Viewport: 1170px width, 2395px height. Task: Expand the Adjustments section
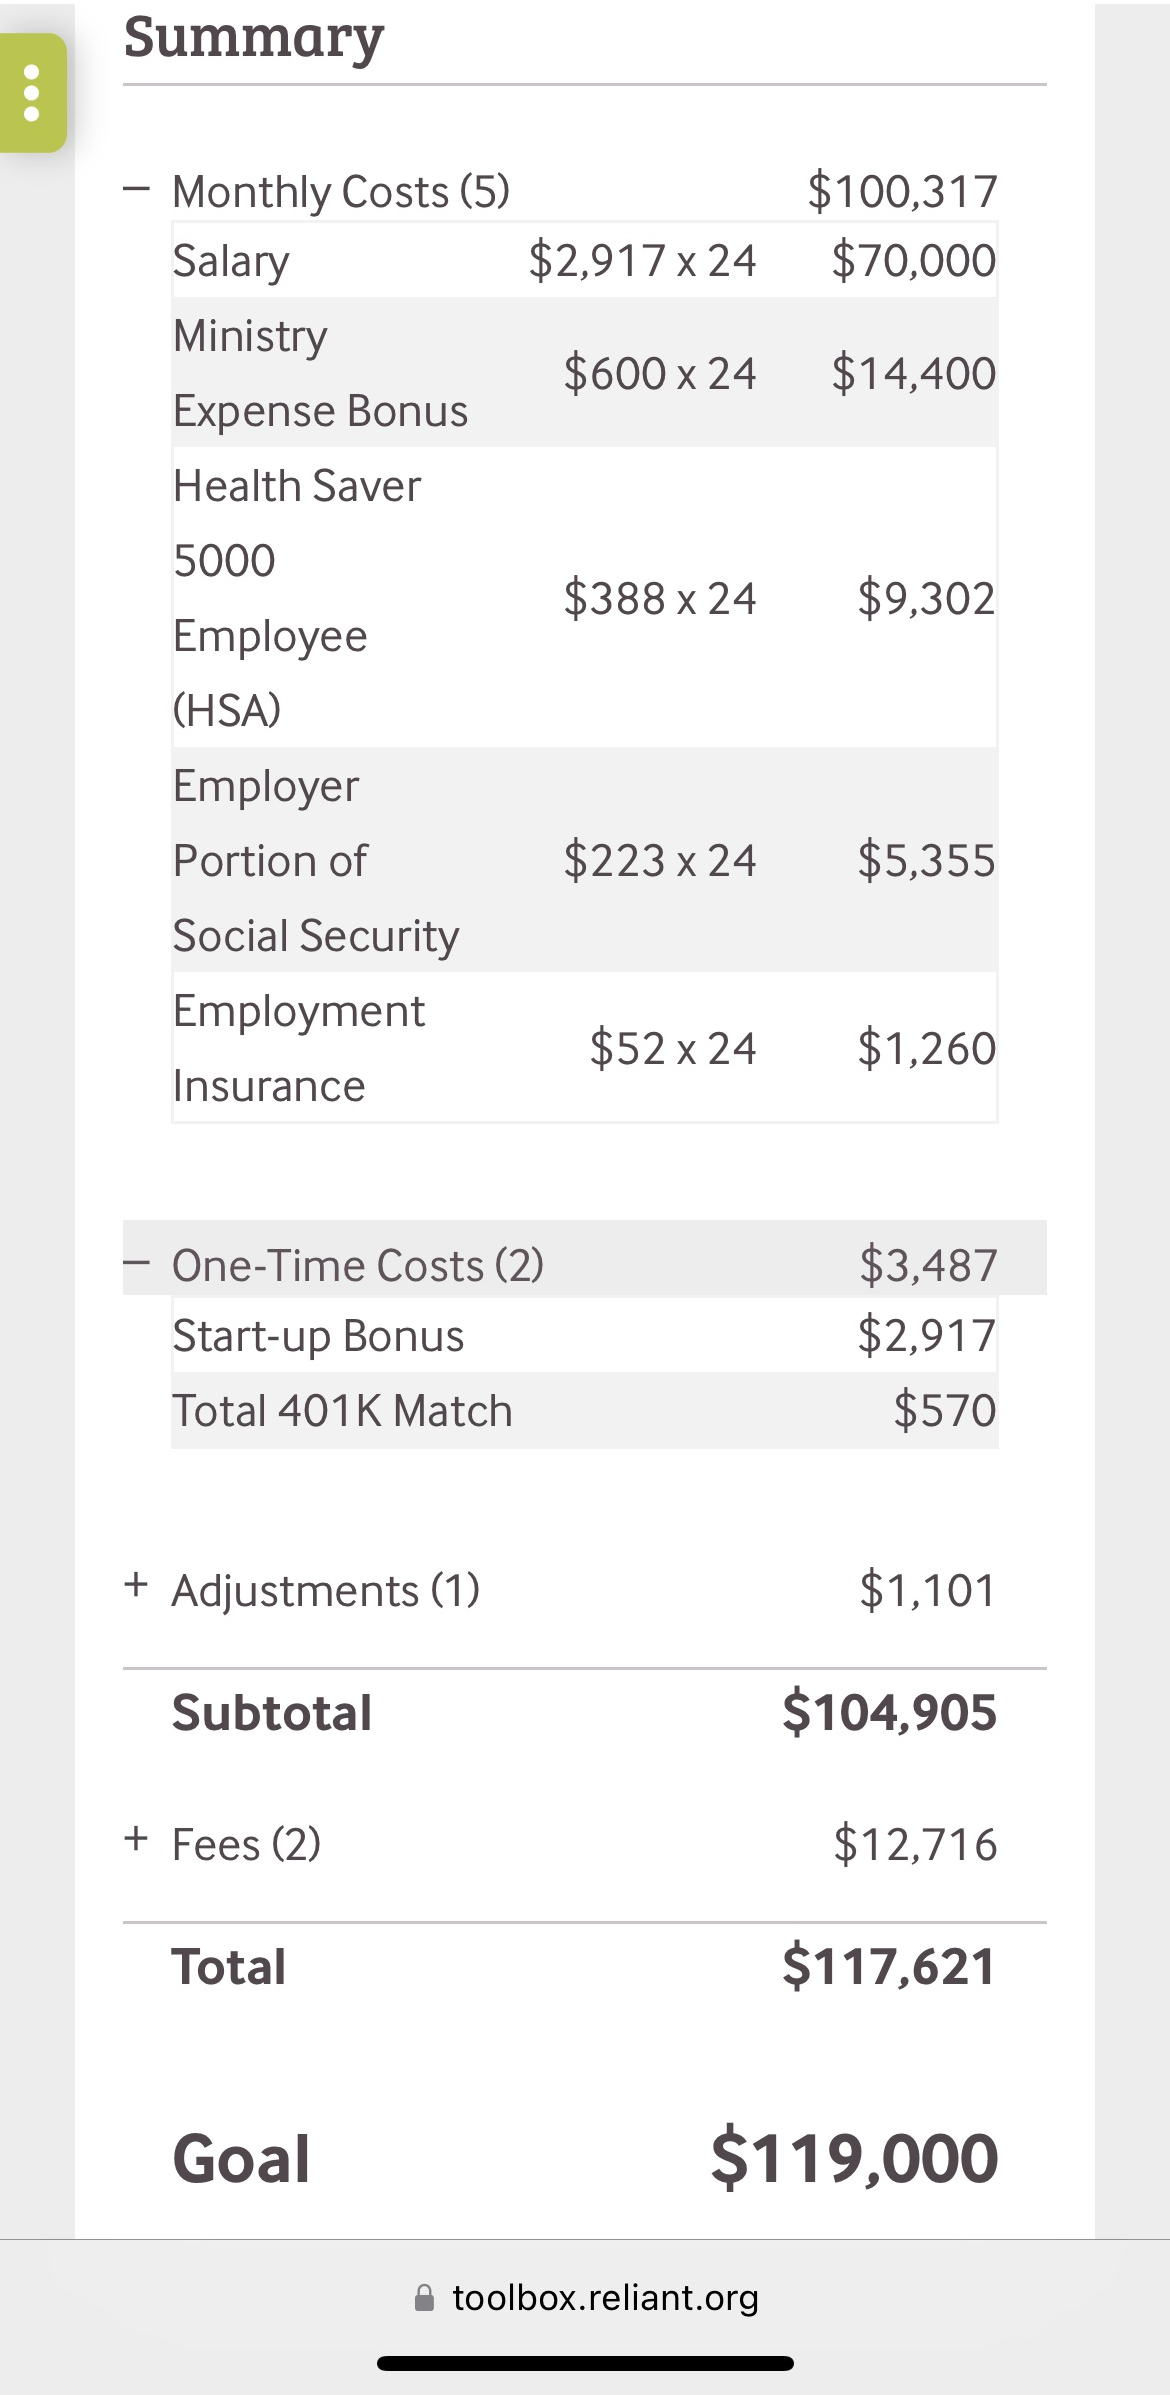point(136,1585)
